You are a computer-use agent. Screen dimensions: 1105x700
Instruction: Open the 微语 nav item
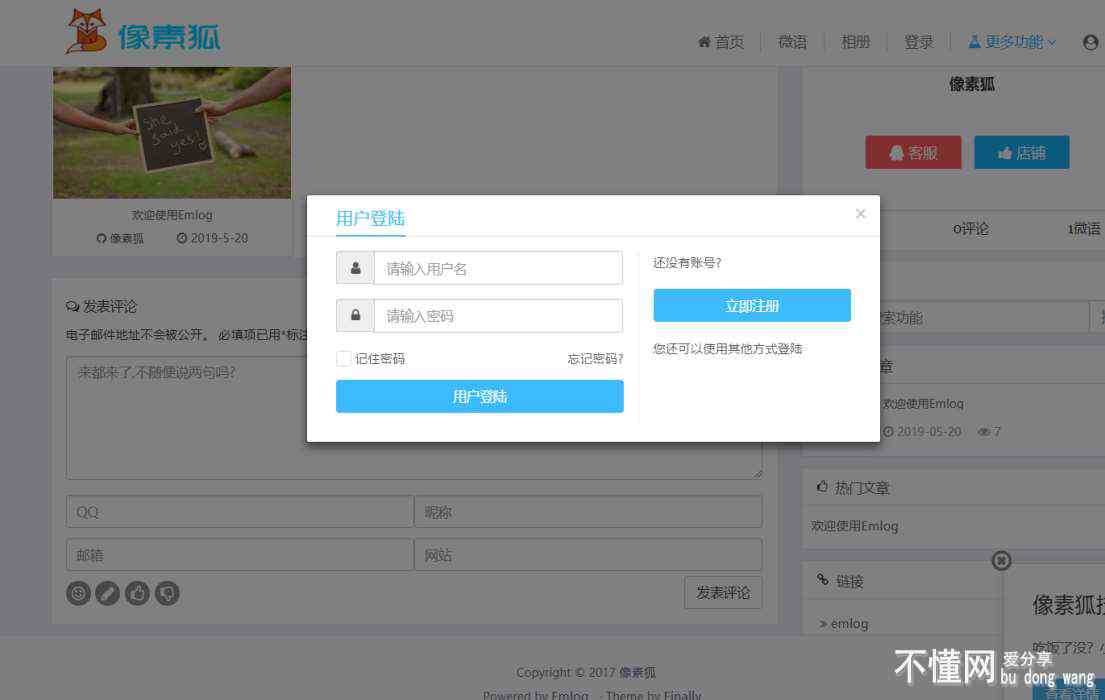click(792, 42)
